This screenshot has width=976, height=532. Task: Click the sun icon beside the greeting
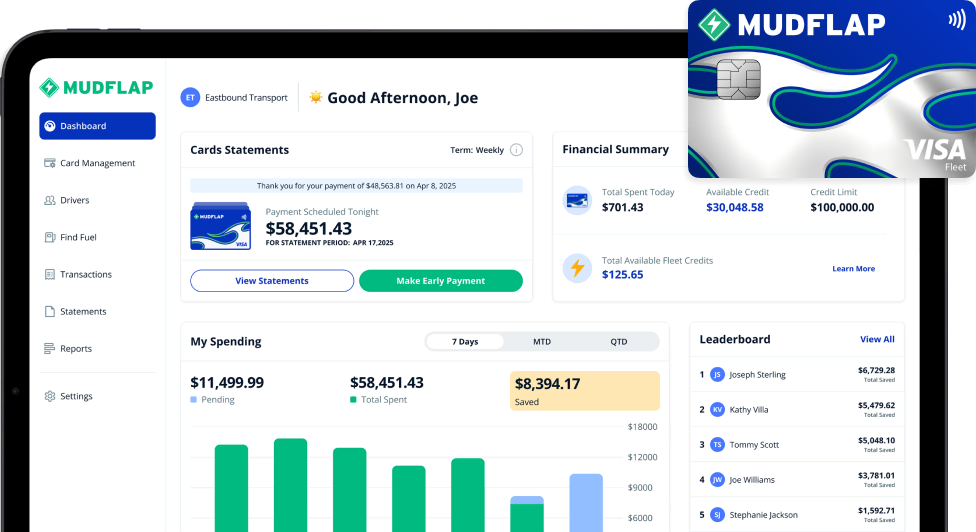tap(316, 97)
